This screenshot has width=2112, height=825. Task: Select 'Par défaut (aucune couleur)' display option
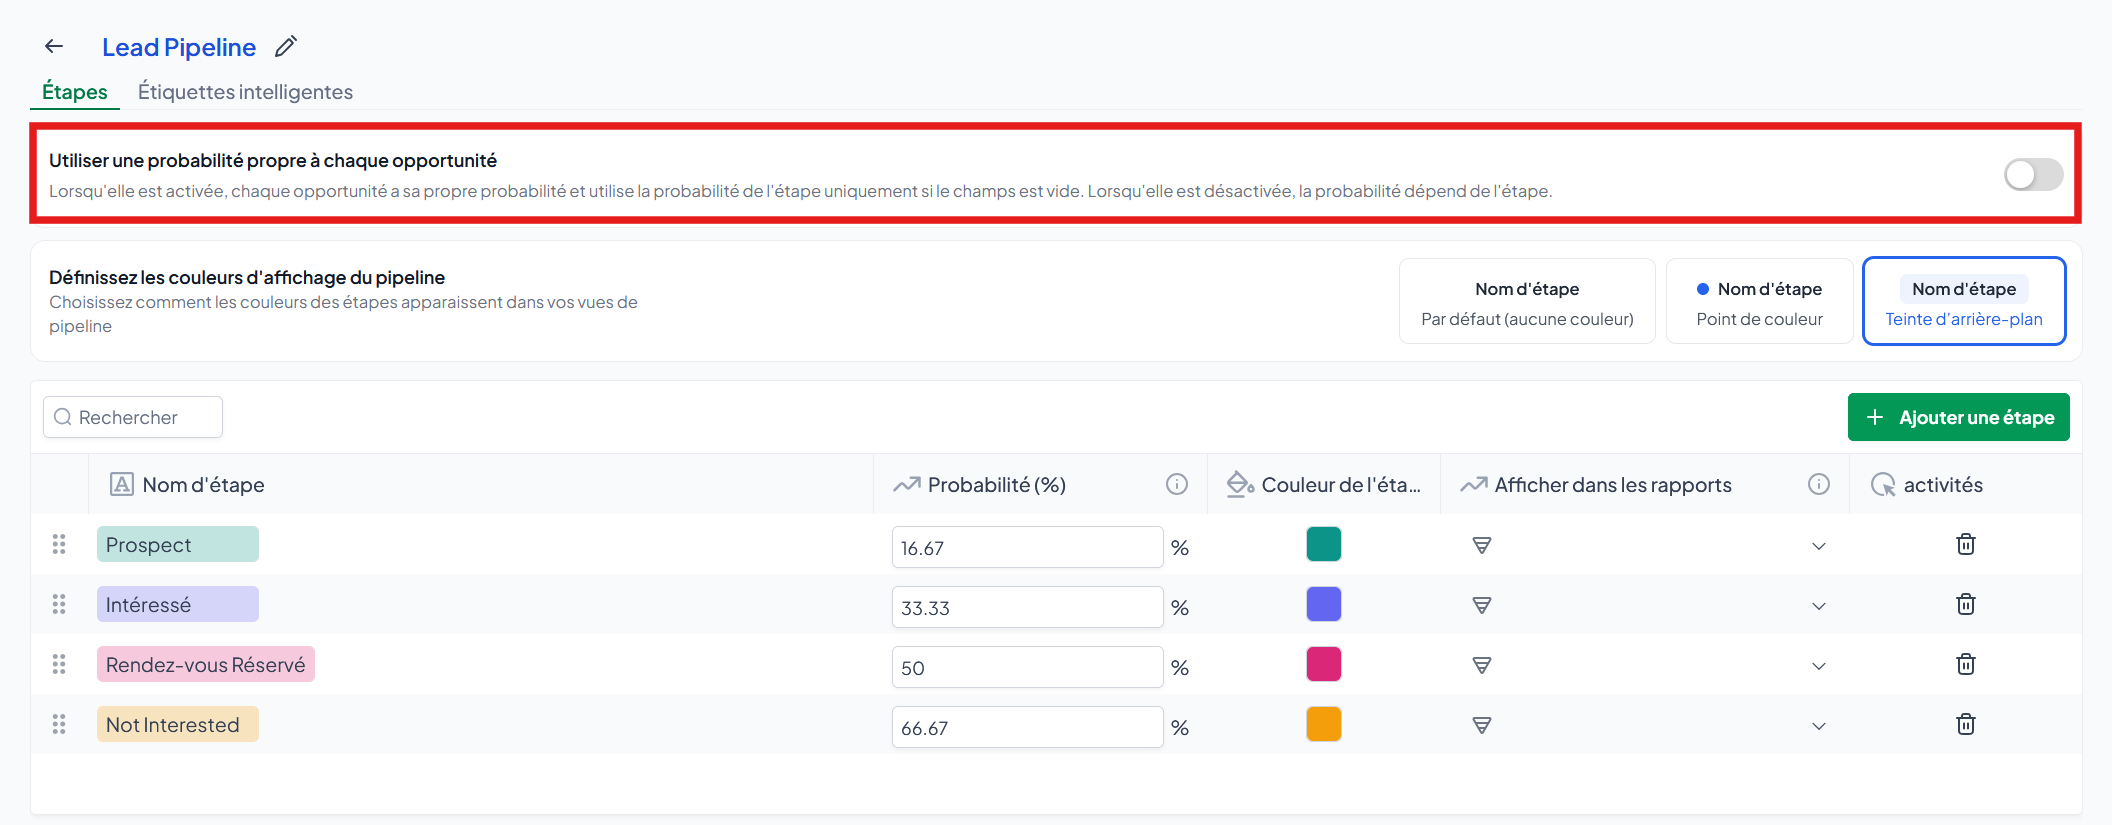point(1527,302)
